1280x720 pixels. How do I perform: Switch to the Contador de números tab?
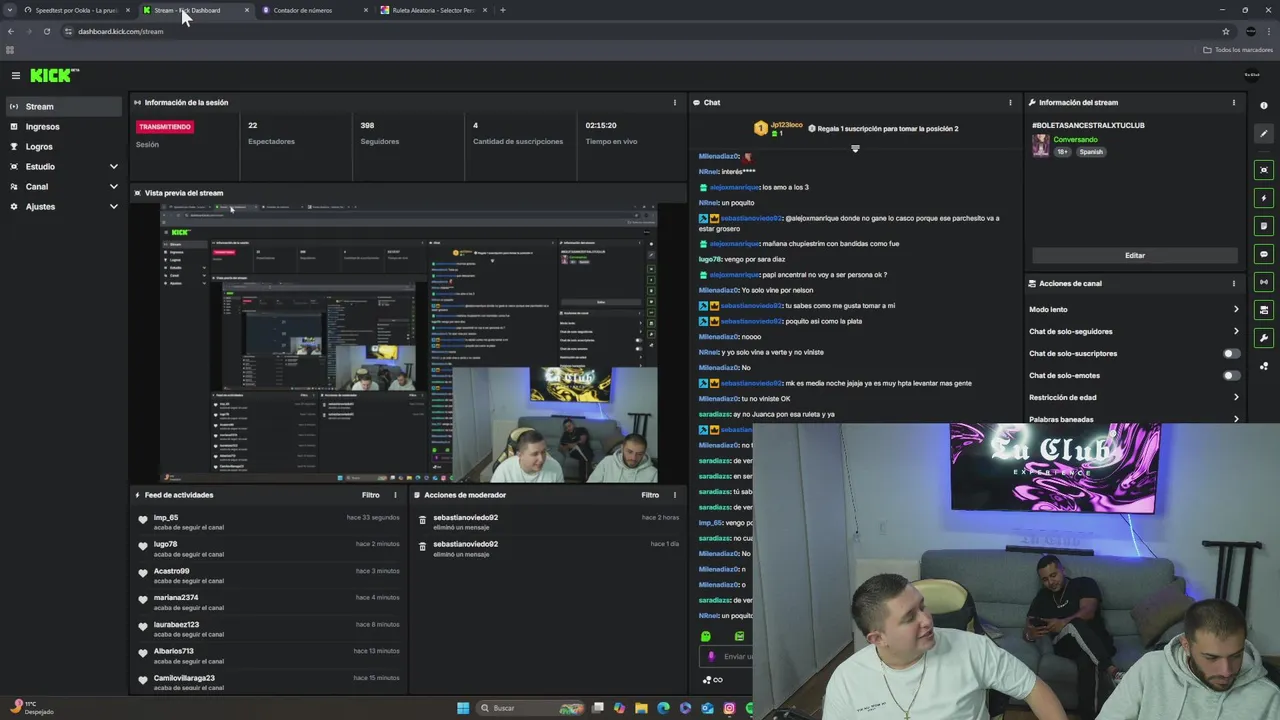pyautogui.click(x=315, y=10)
